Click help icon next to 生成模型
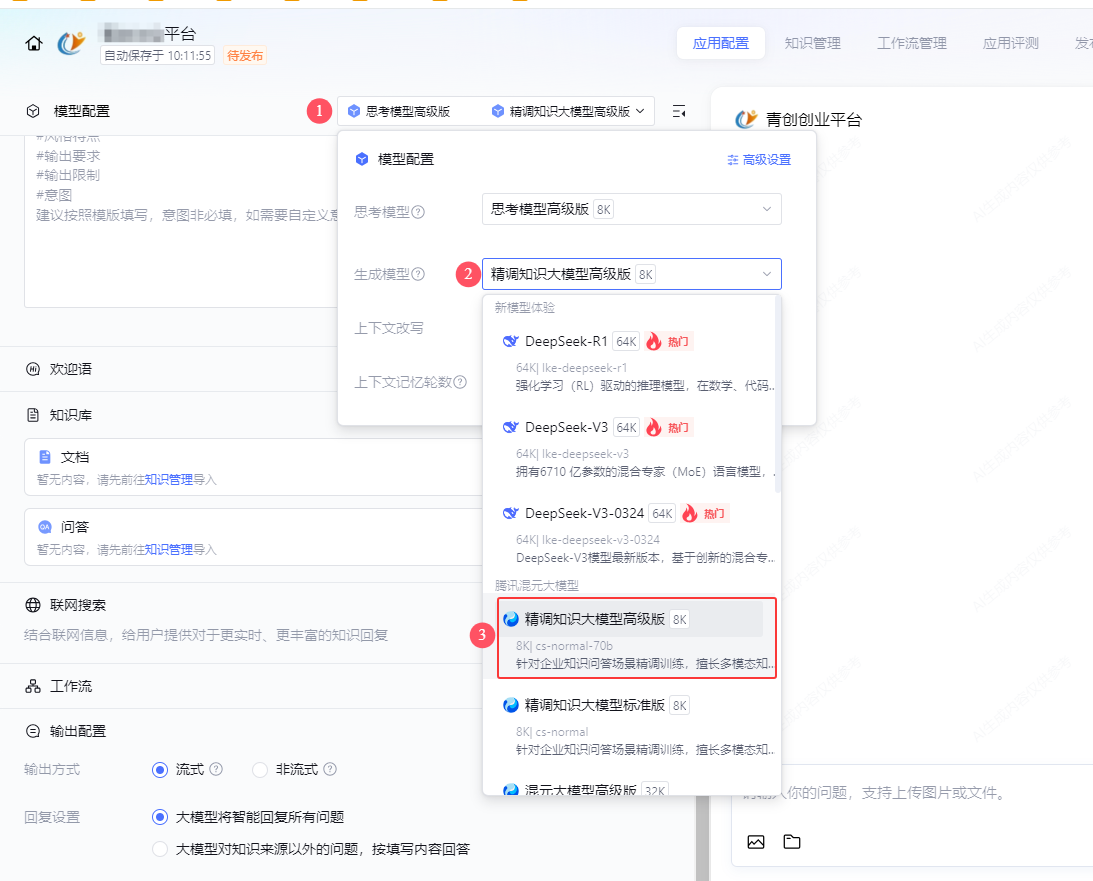Viewport: 1093px width, 881px height. [x=418, y=274]
